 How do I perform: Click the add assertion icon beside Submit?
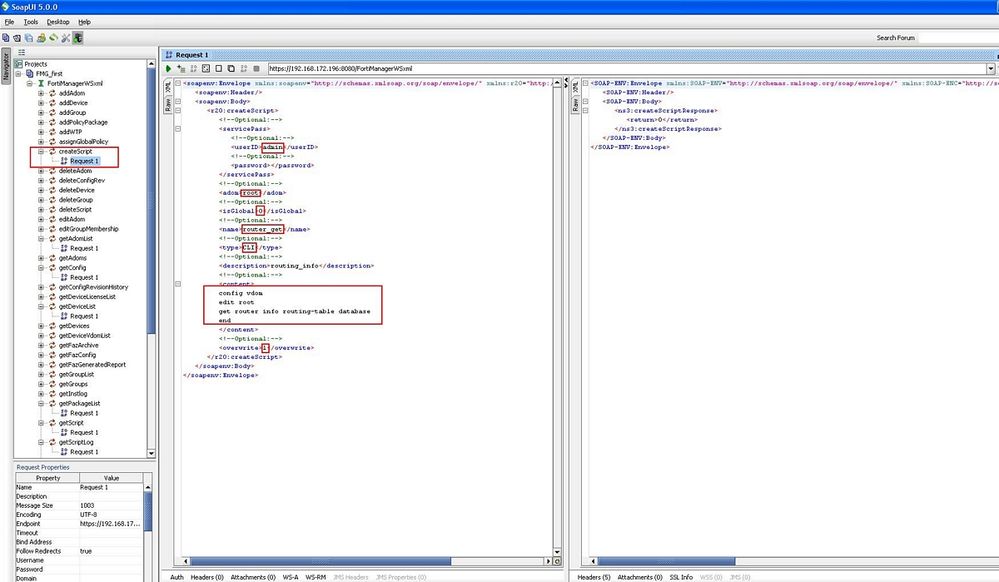[x=181, y=68]
